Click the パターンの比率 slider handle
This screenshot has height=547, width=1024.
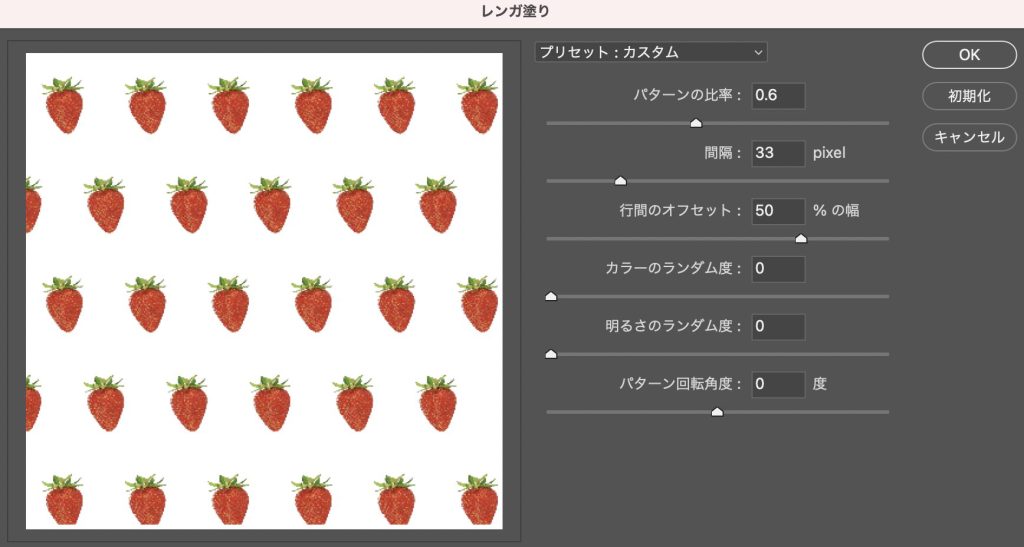coord(696,123)
